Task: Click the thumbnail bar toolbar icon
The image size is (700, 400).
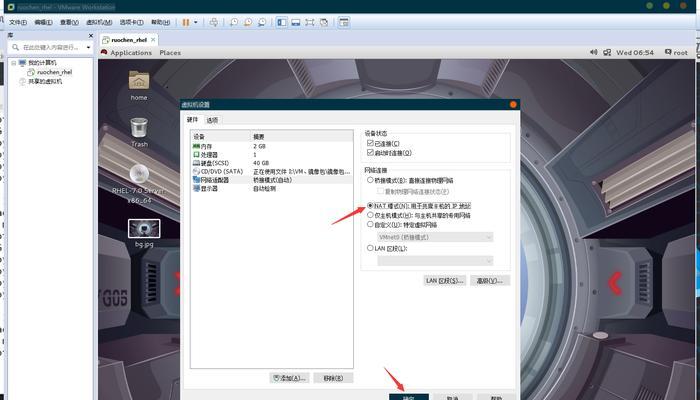Action: click(296, 22)
